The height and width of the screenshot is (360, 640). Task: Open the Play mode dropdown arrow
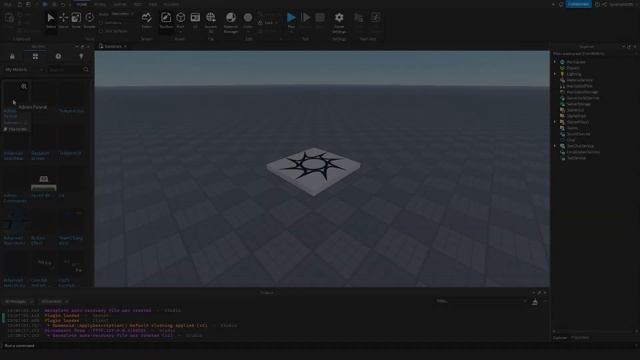coord(291,32)
